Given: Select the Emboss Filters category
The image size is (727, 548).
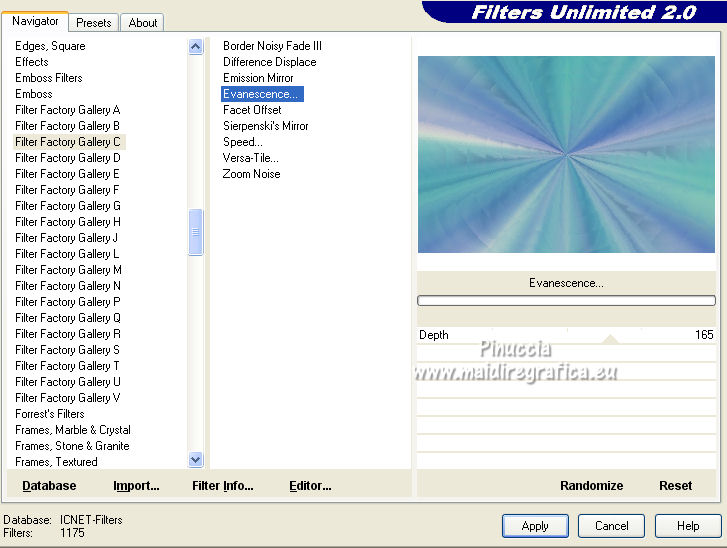Looking at the screenshot, I should [x=49, y=78].
